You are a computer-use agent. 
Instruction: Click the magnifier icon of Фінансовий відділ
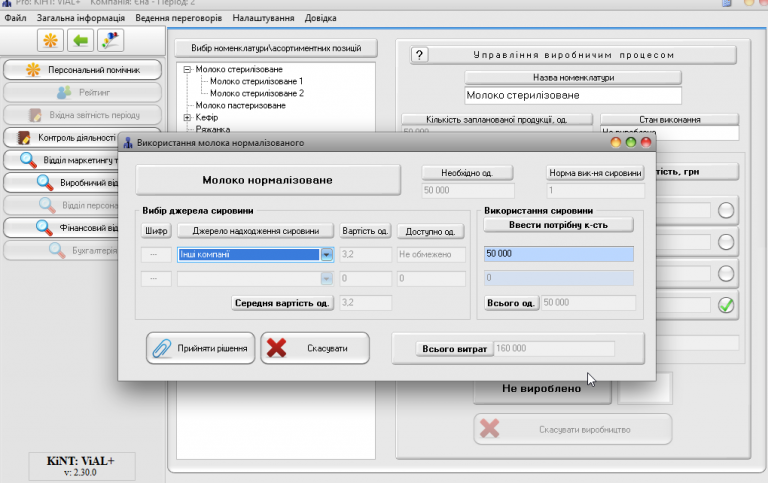click(44, 228)
